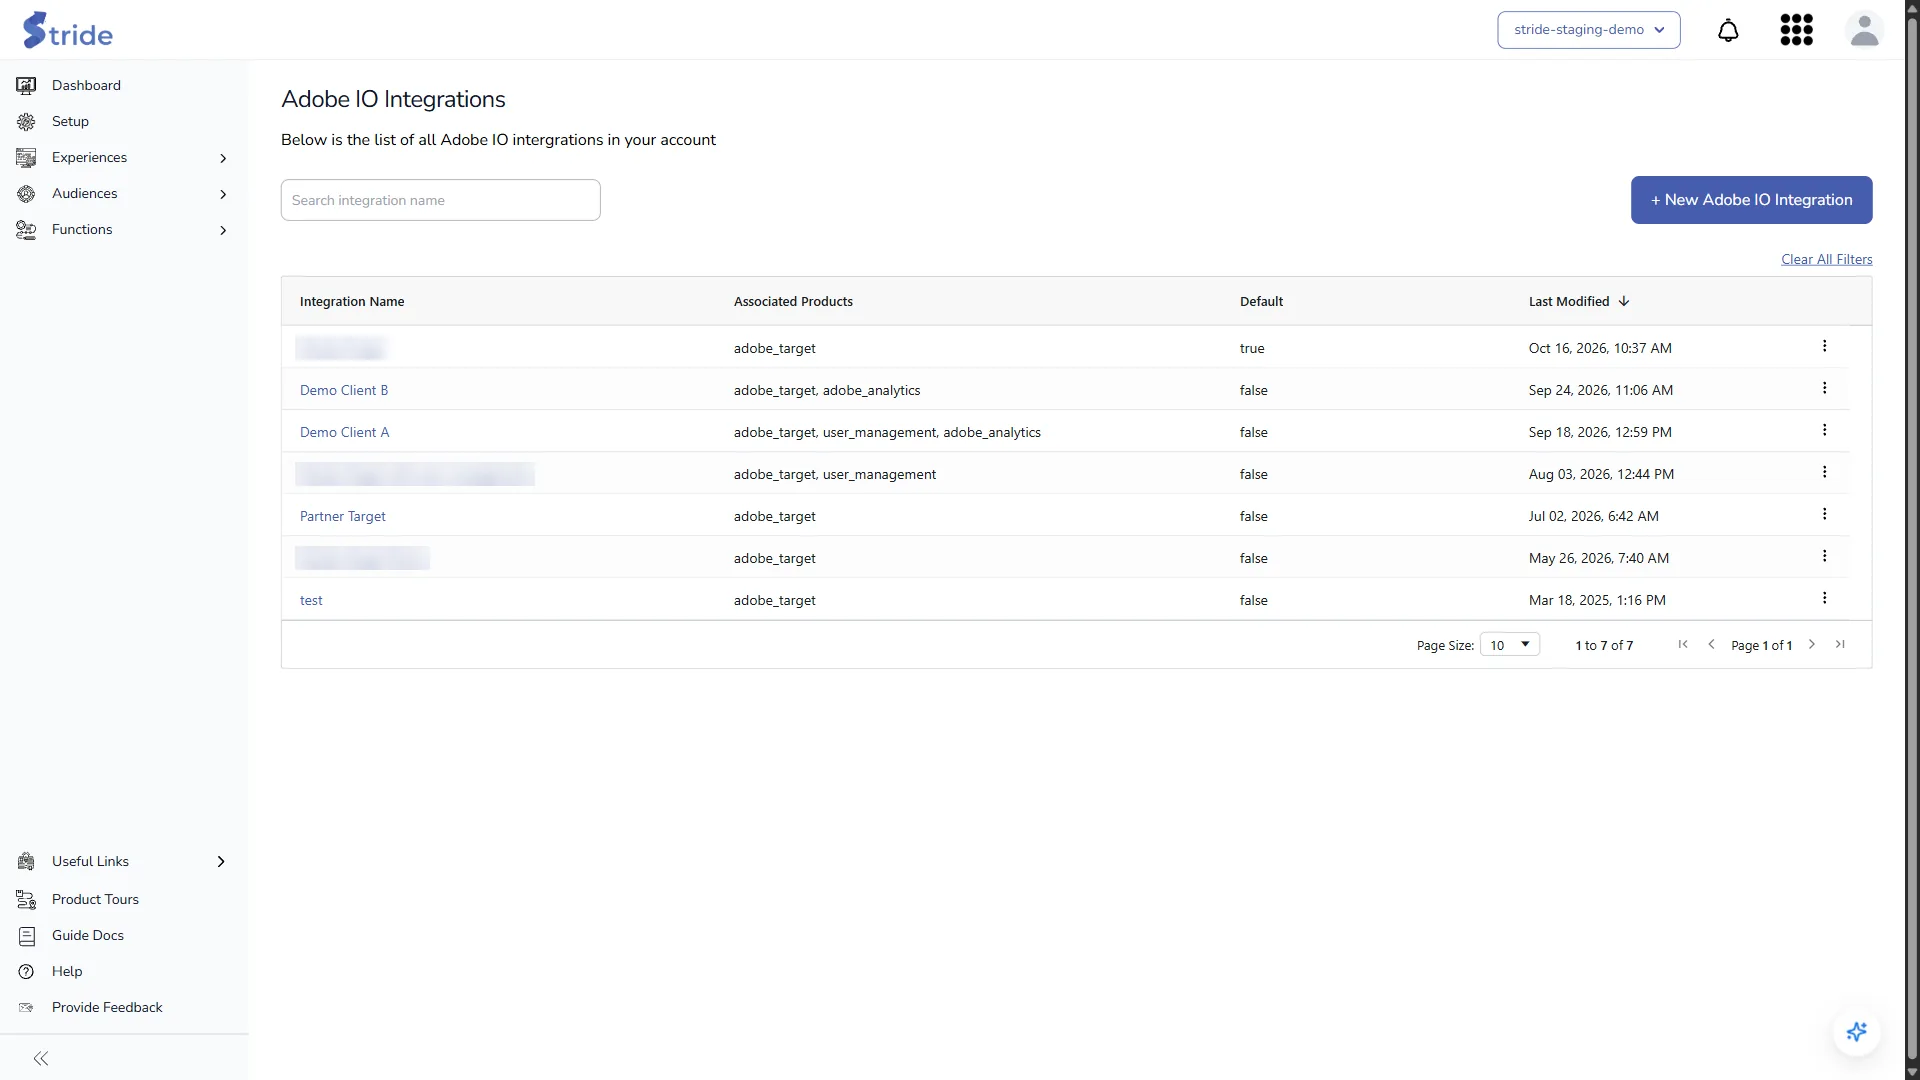Click the Dashboard sidebar icon
The image size is (1920, 1080).
[x=26, y=86]
